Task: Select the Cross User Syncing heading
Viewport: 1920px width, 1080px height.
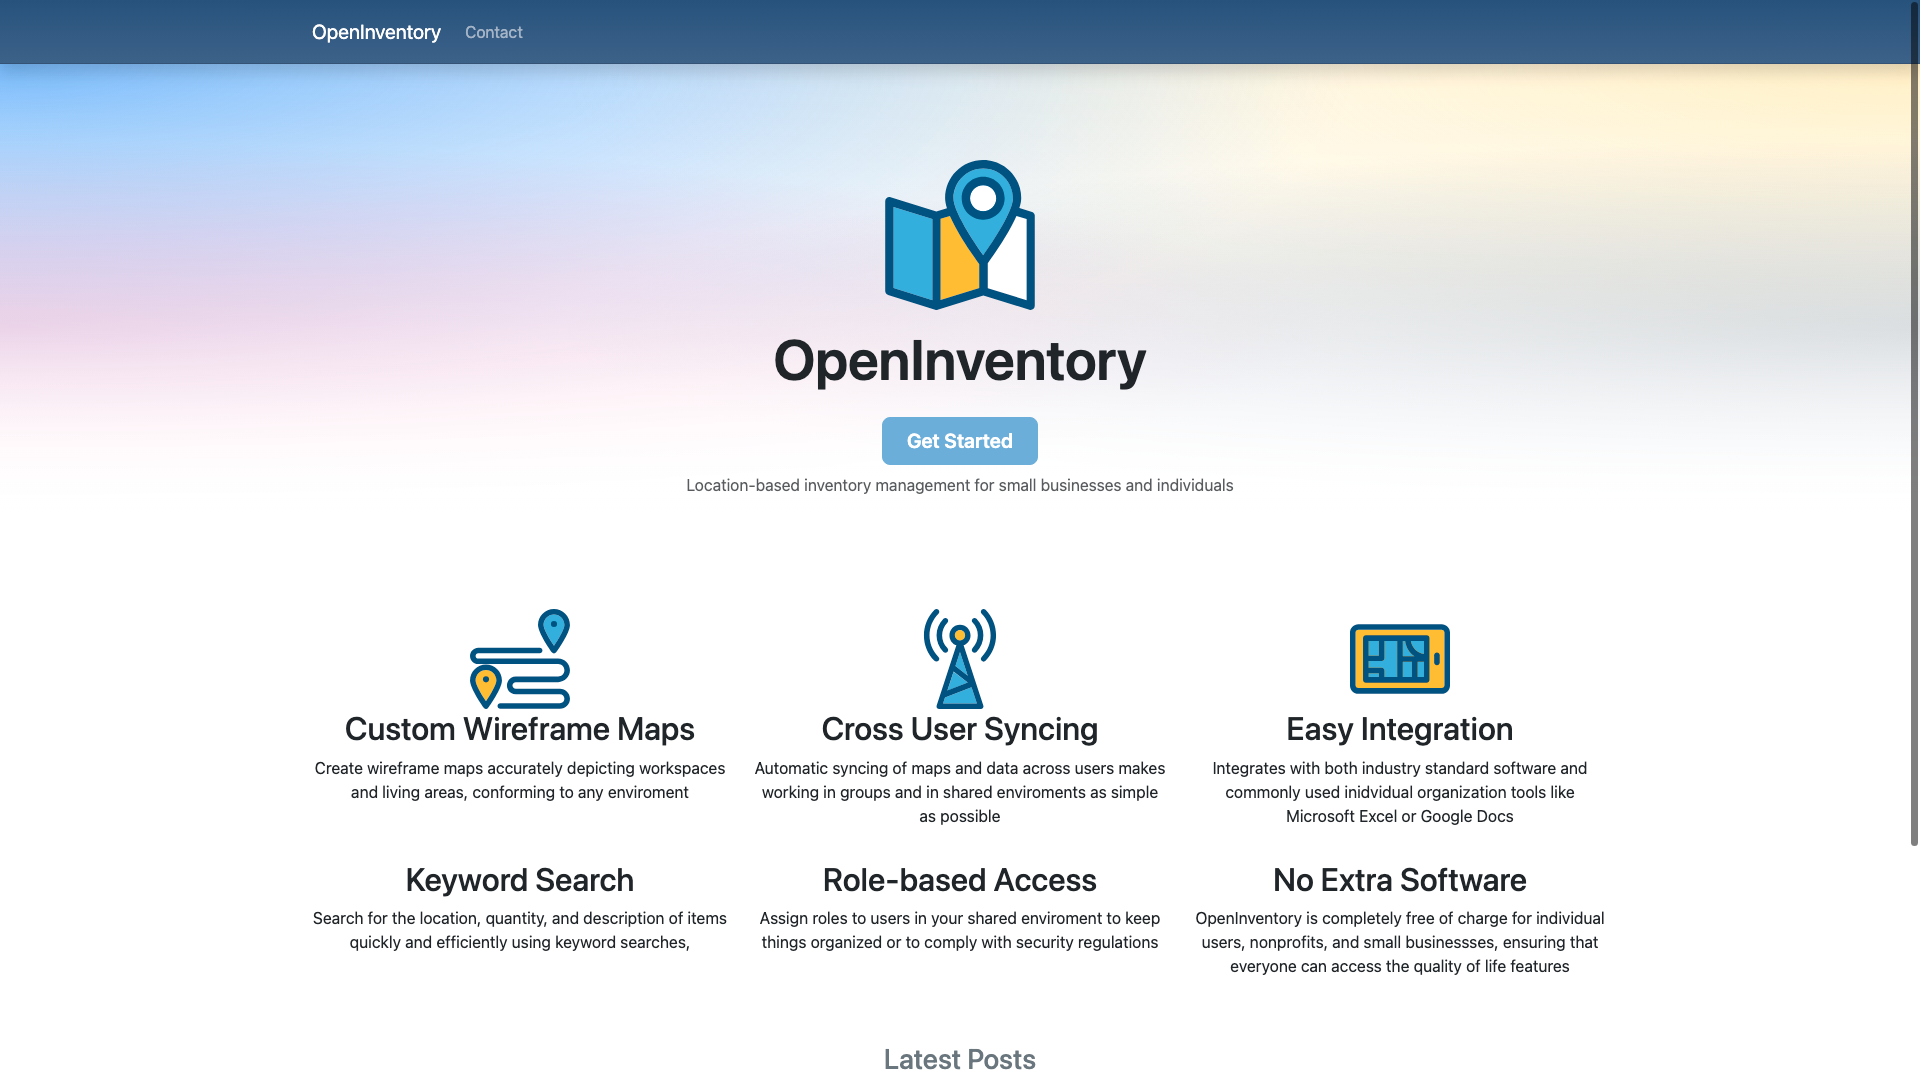Action: pyautogui.click(x=960, y=729)
